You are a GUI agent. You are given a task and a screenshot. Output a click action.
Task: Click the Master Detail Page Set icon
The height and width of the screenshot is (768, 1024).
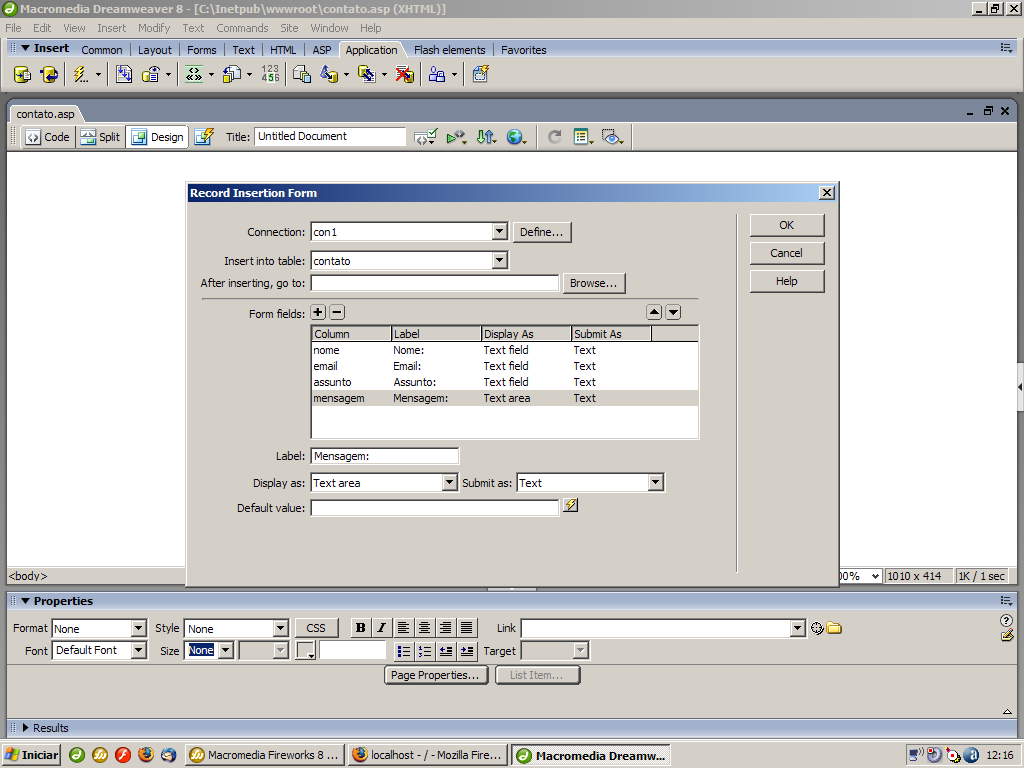pos(302,74)
